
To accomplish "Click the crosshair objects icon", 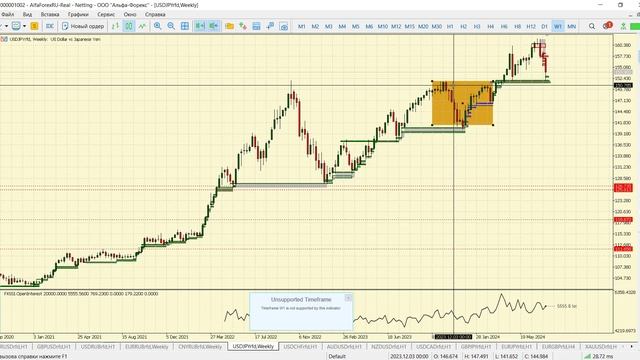I will (270, 26).
